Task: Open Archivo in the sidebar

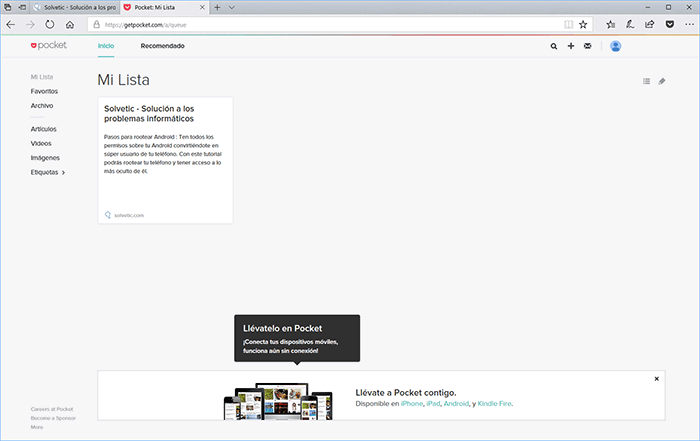Action: 42,106
